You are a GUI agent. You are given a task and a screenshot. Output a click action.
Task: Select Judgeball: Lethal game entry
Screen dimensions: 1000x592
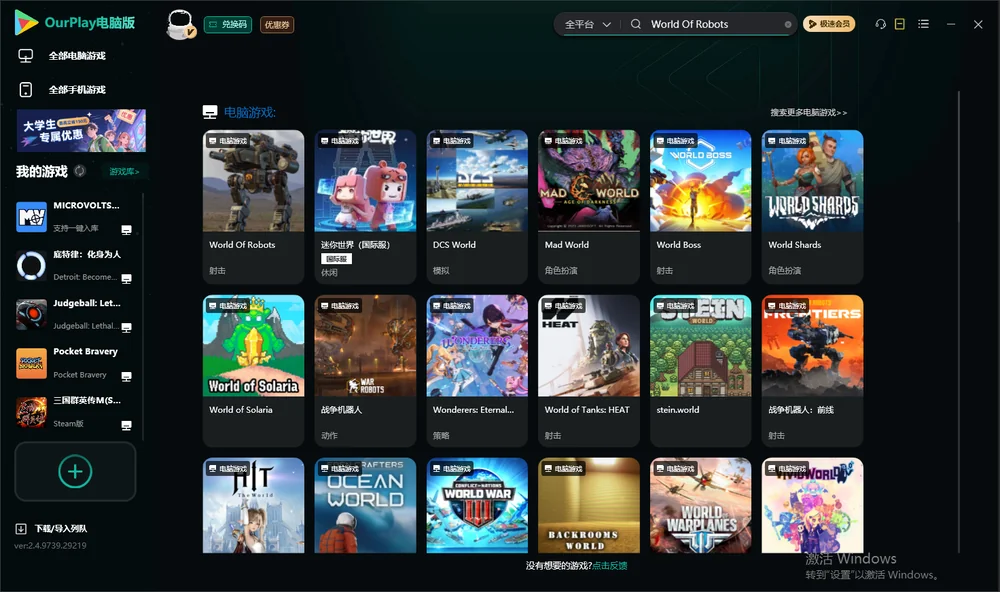(77, 314)
